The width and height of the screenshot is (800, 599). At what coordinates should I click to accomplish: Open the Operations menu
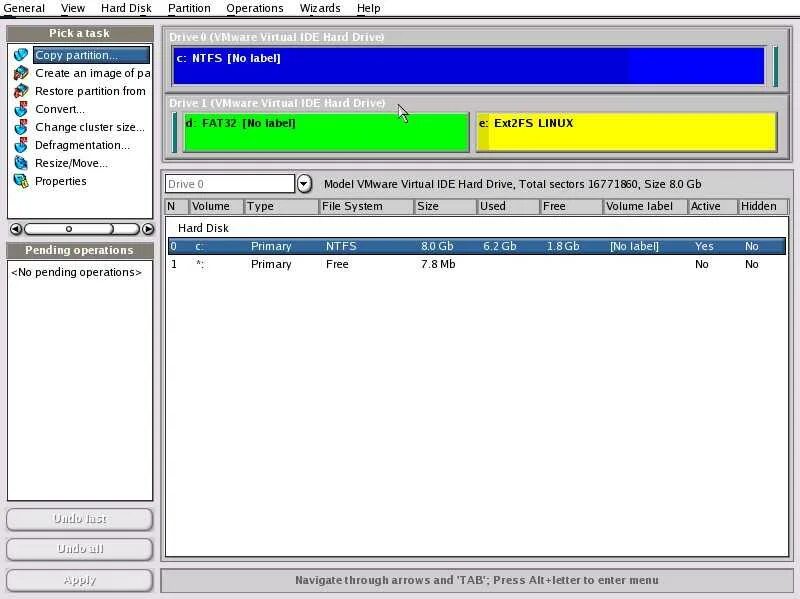point(255,8)
